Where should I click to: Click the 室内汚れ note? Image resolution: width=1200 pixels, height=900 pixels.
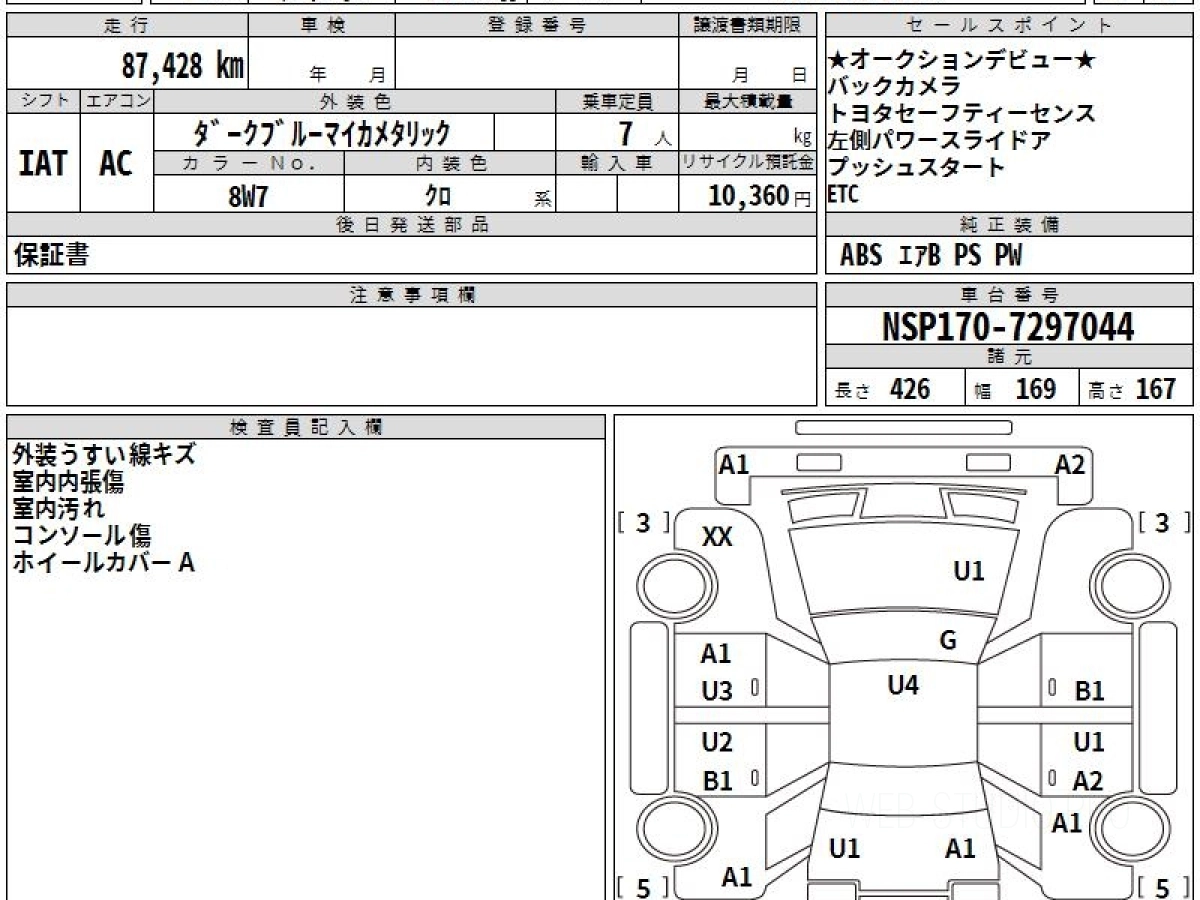click(x=58, y=508)
